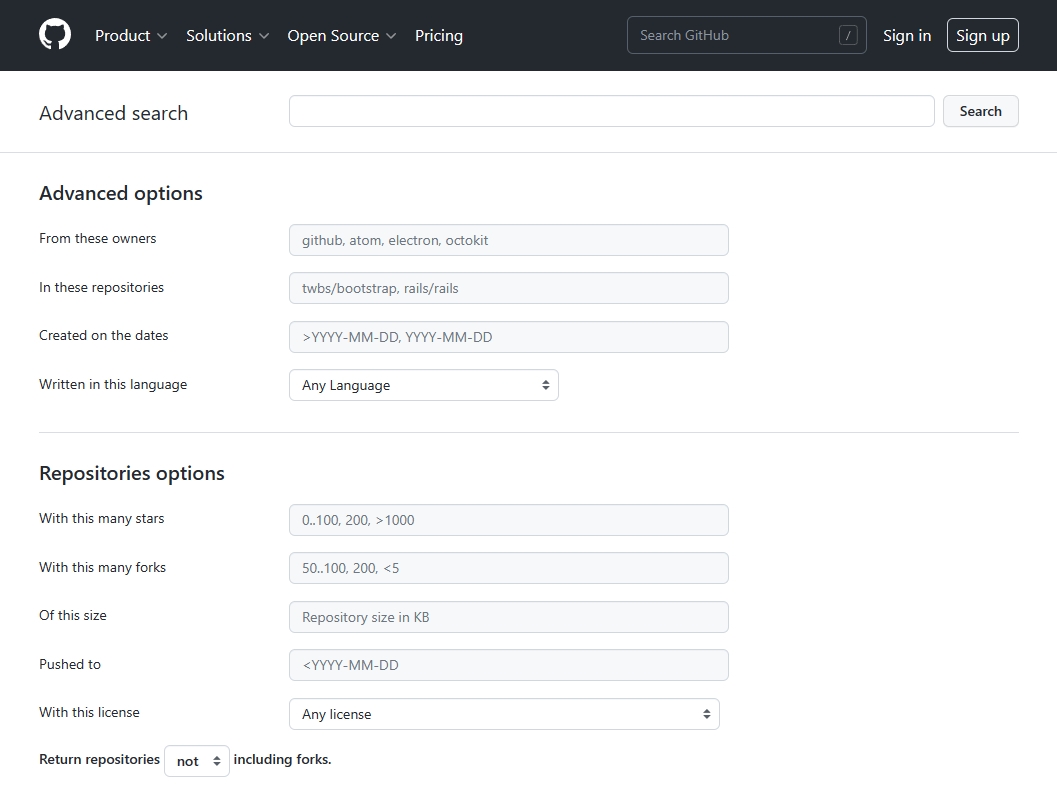Click the Sign in link

pos(906,35)
